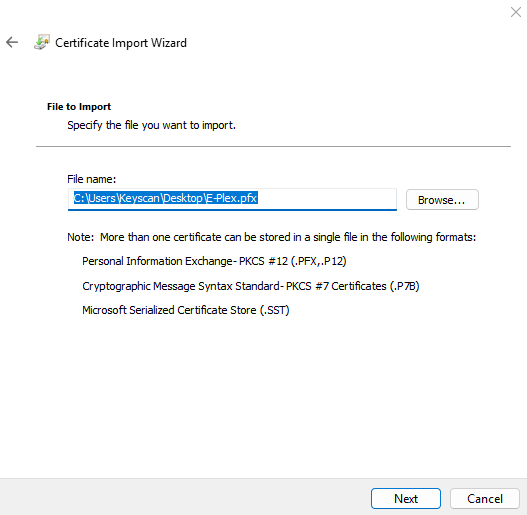Image resolution: width=527 pixels, height=515 pixels.
Task: Click the horizontal separator under the heading
Action: [x=273, y=147]
